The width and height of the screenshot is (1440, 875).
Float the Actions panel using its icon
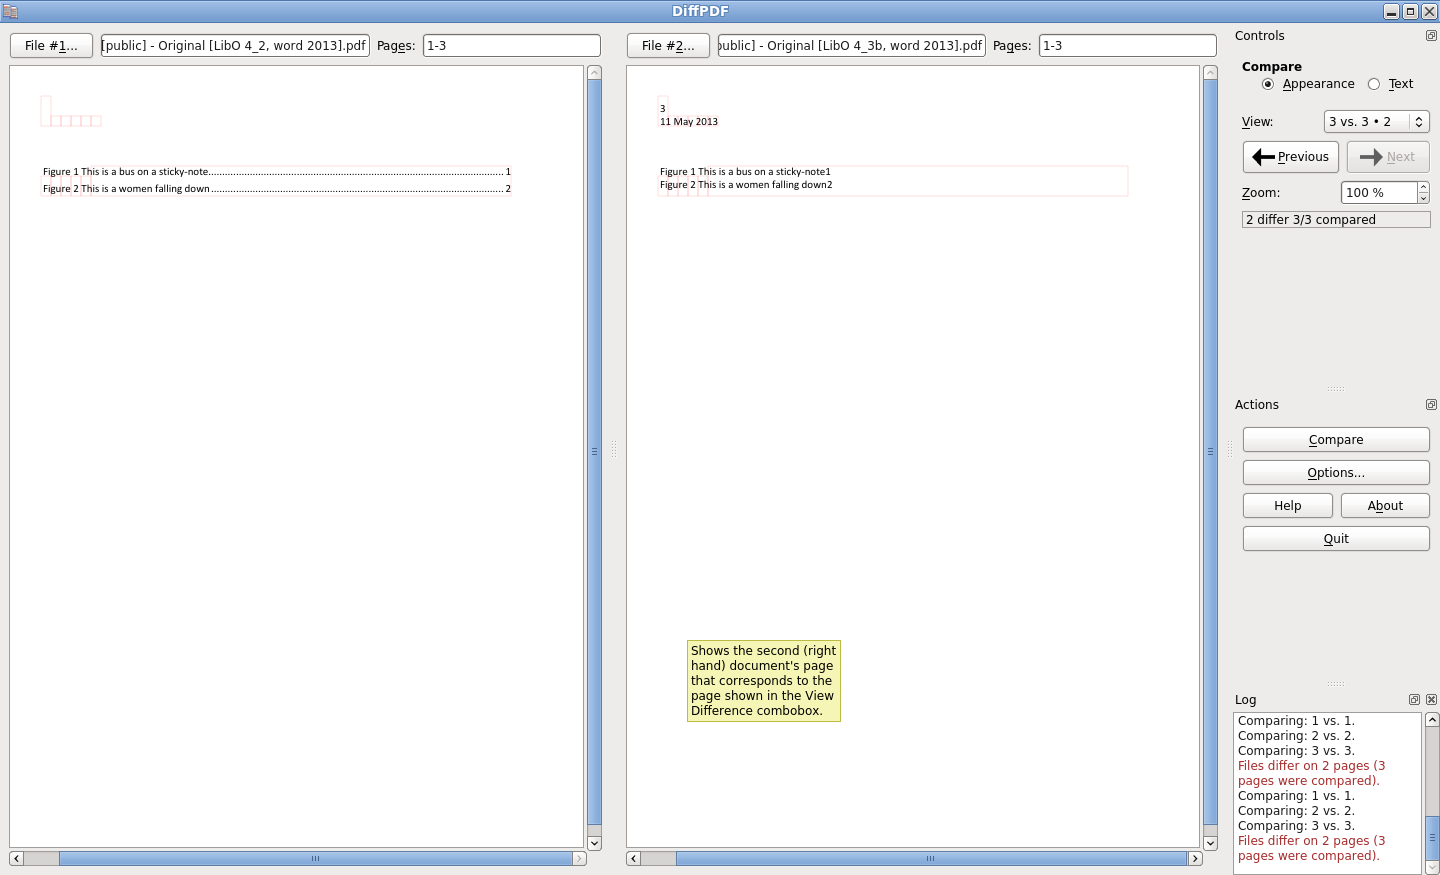pyautogui.click(x=1431, y=405)
